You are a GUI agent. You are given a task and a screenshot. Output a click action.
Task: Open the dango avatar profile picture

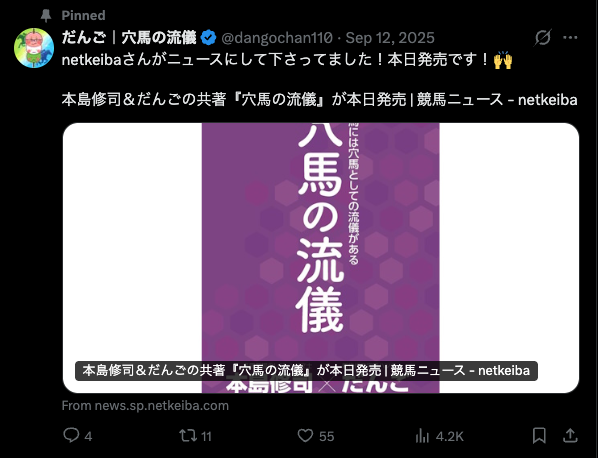coord(34,48)
